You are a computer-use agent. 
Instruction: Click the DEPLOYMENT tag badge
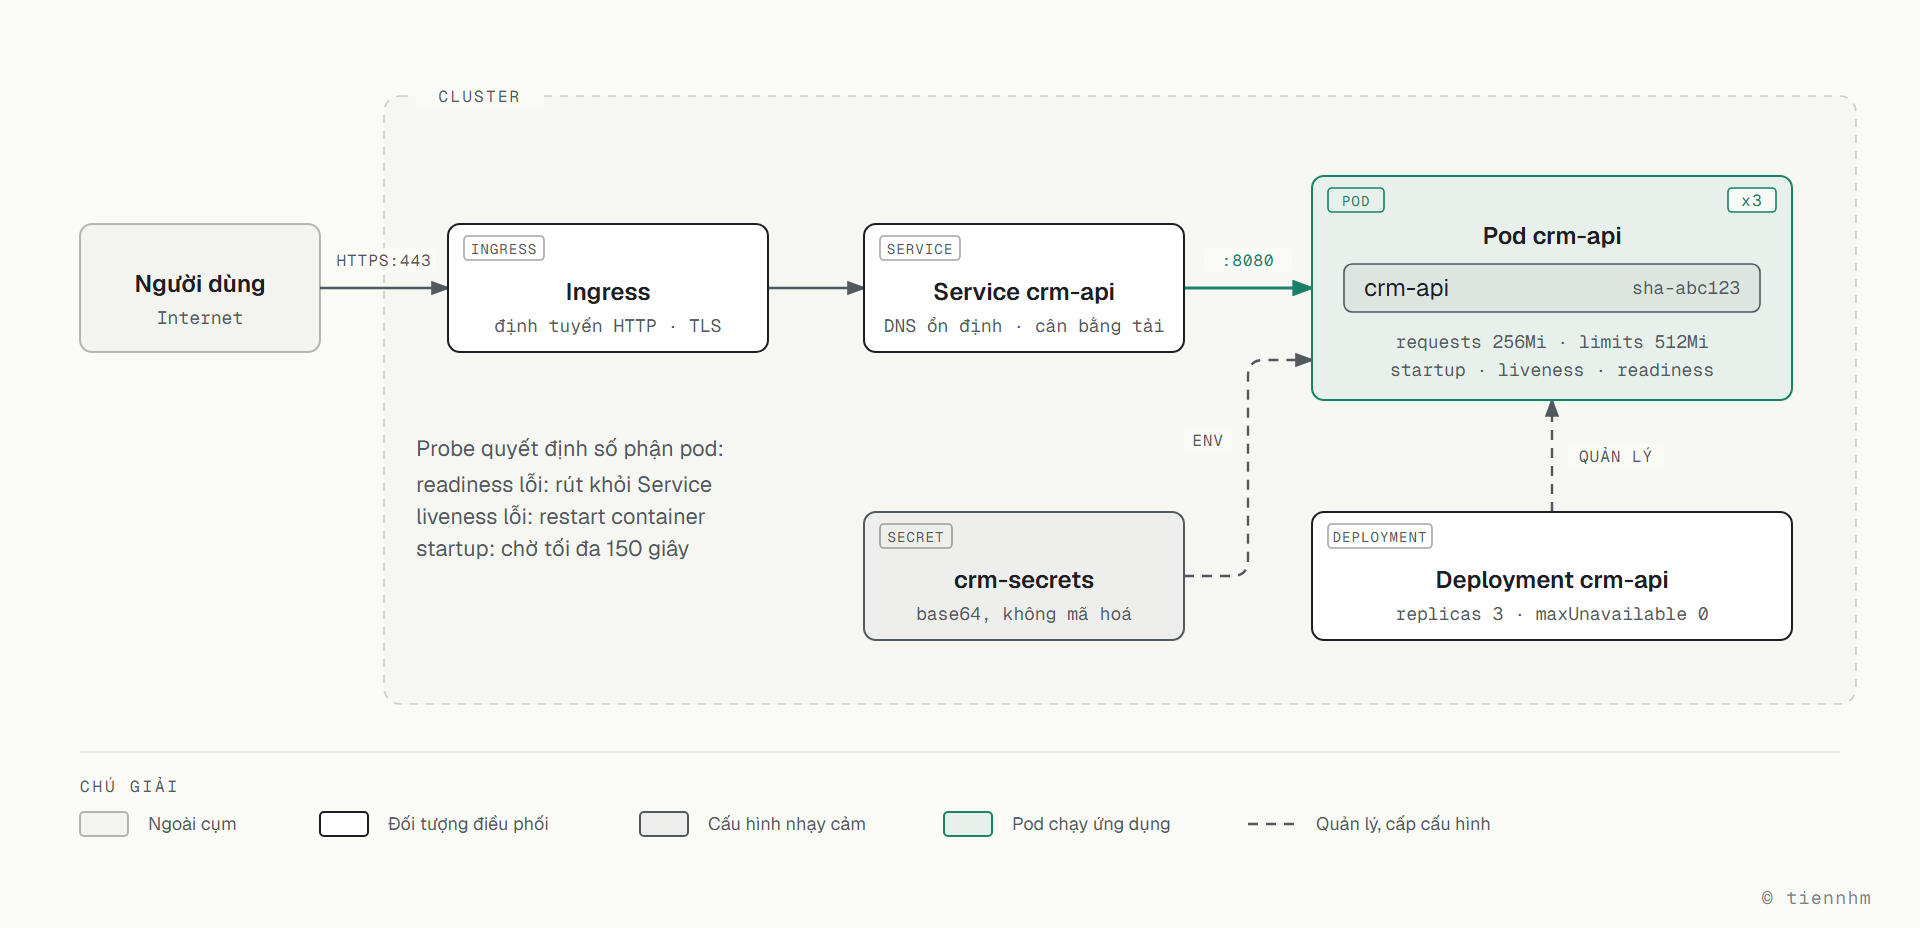click(1380, 536)
